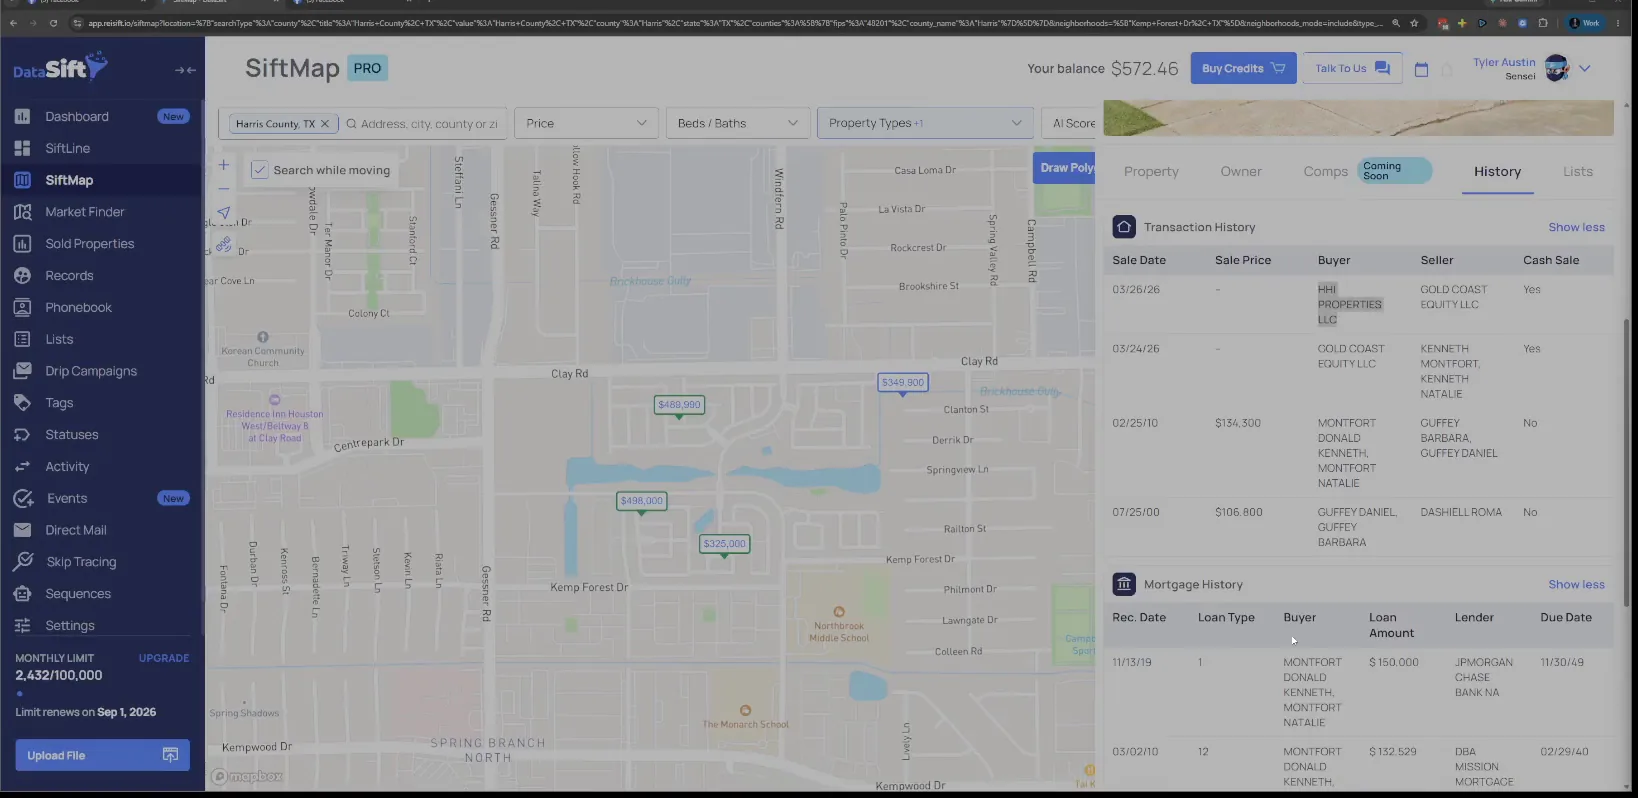Select the $498,000 map price marker
Image resolution: width=1638 pixels, height=798 pixels.
click(x=642, y=501)
